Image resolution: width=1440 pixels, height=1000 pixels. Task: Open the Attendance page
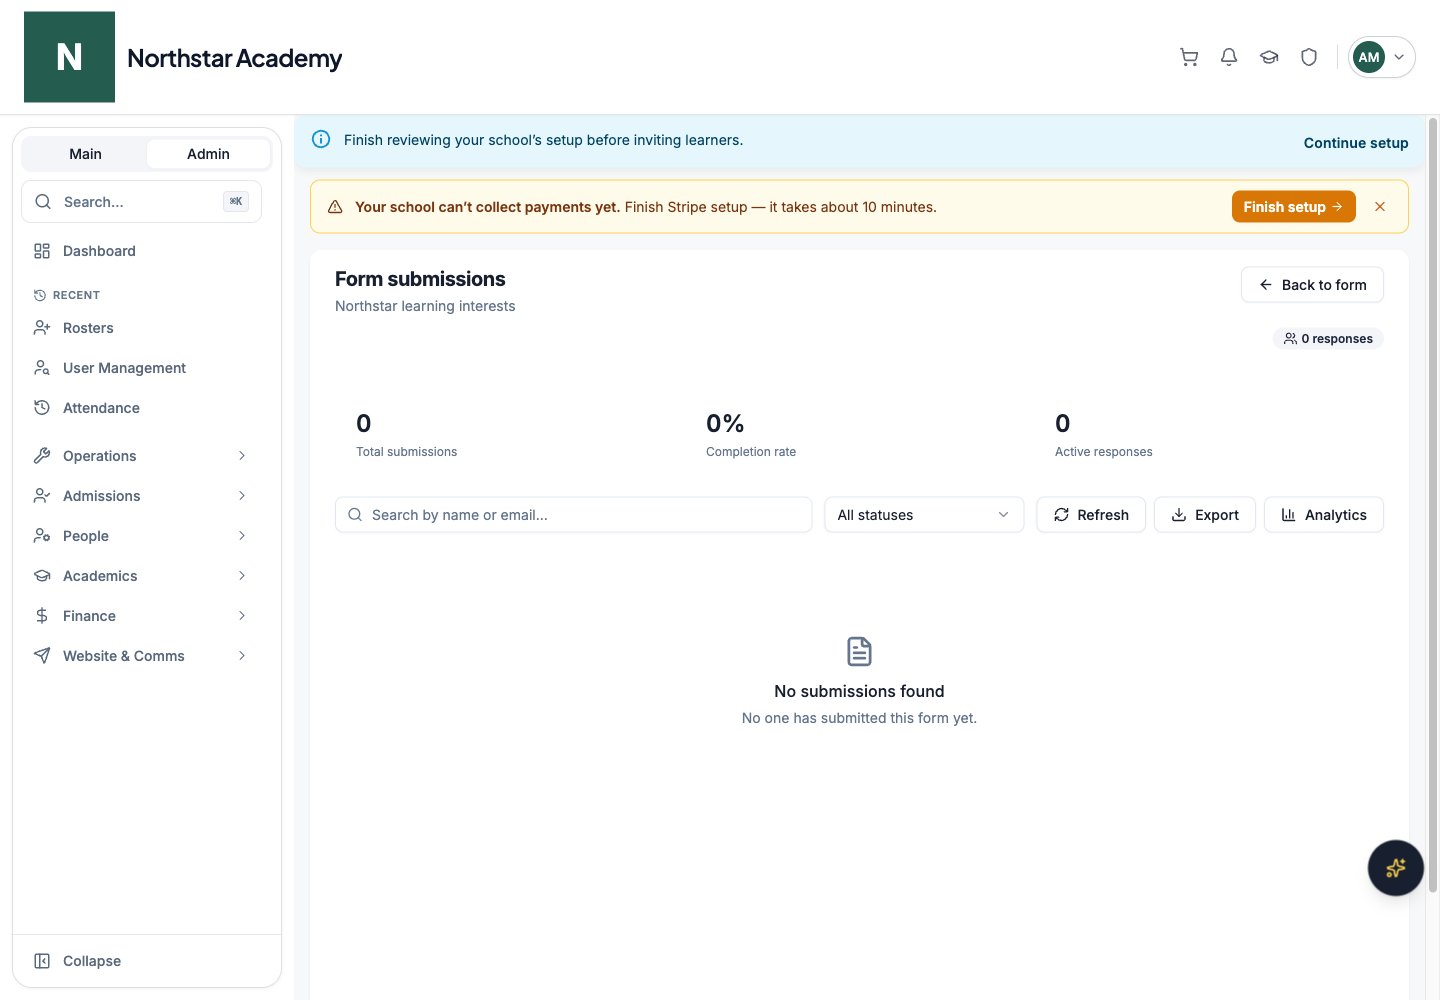pos(141,408)
